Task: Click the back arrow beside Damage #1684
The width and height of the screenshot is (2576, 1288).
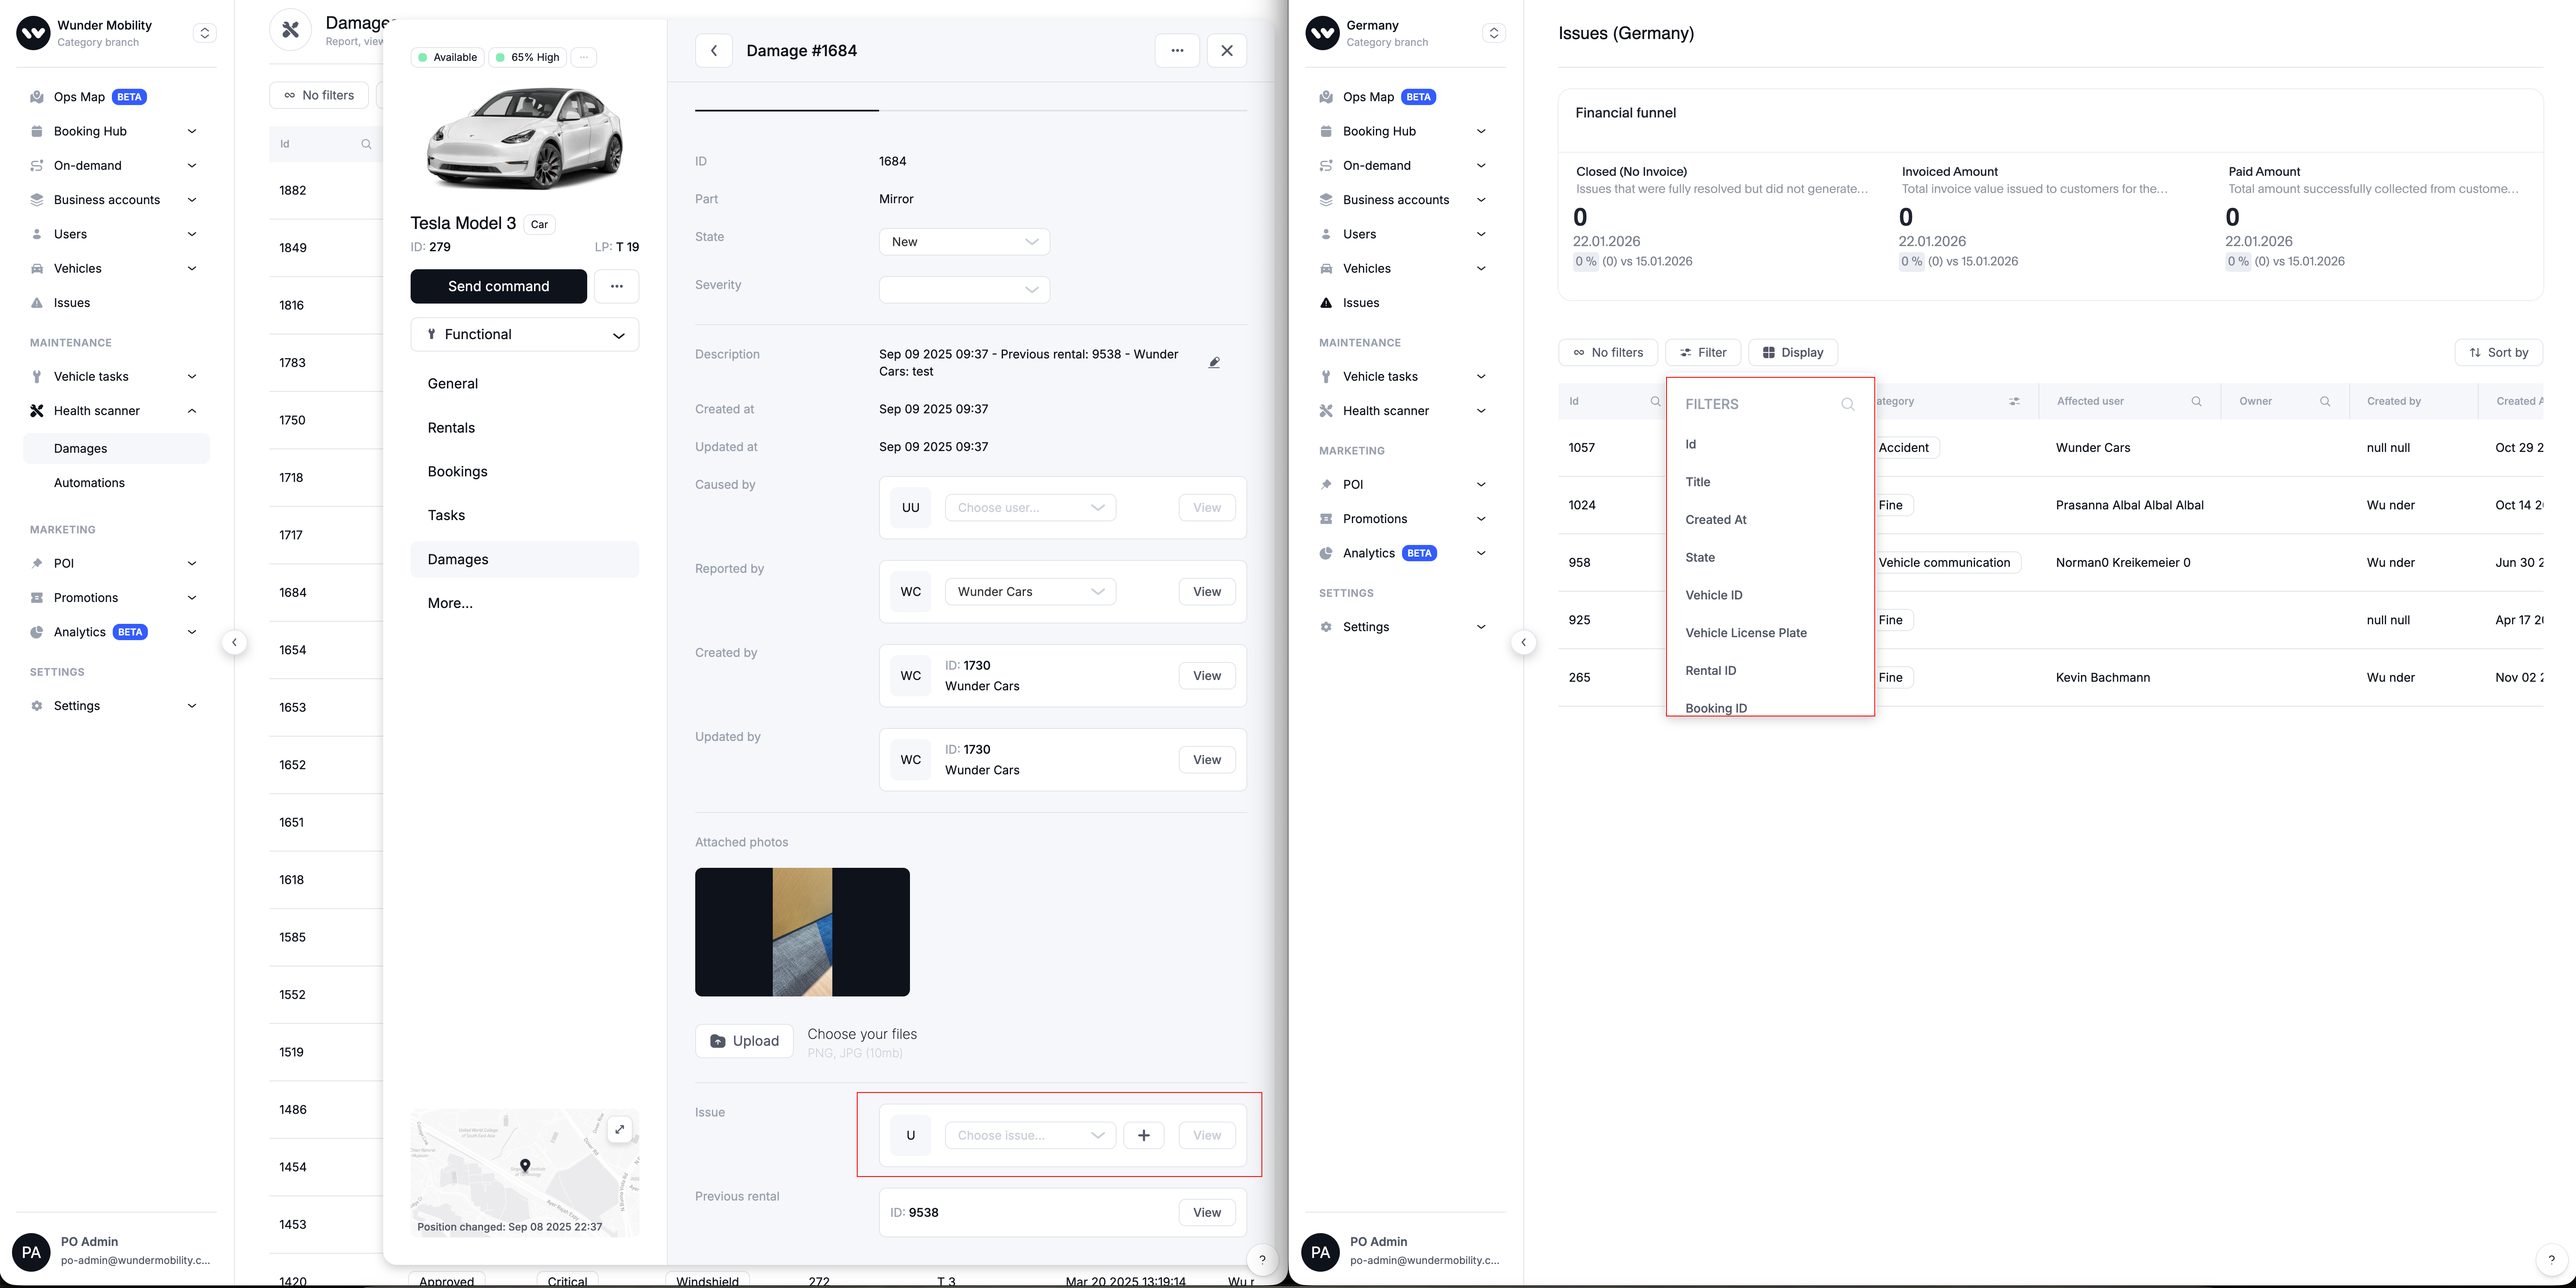Action: pos(714,51)
